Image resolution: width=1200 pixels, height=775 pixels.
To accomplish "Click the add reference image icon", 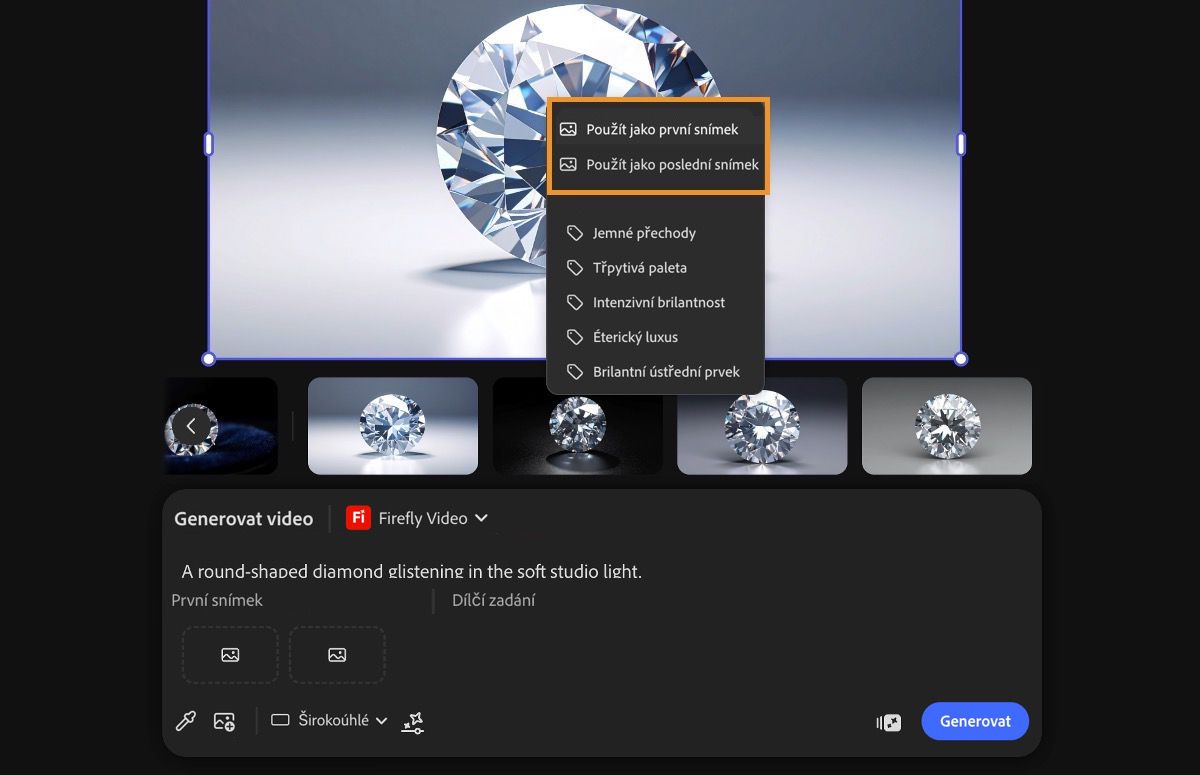I will 224,721.
